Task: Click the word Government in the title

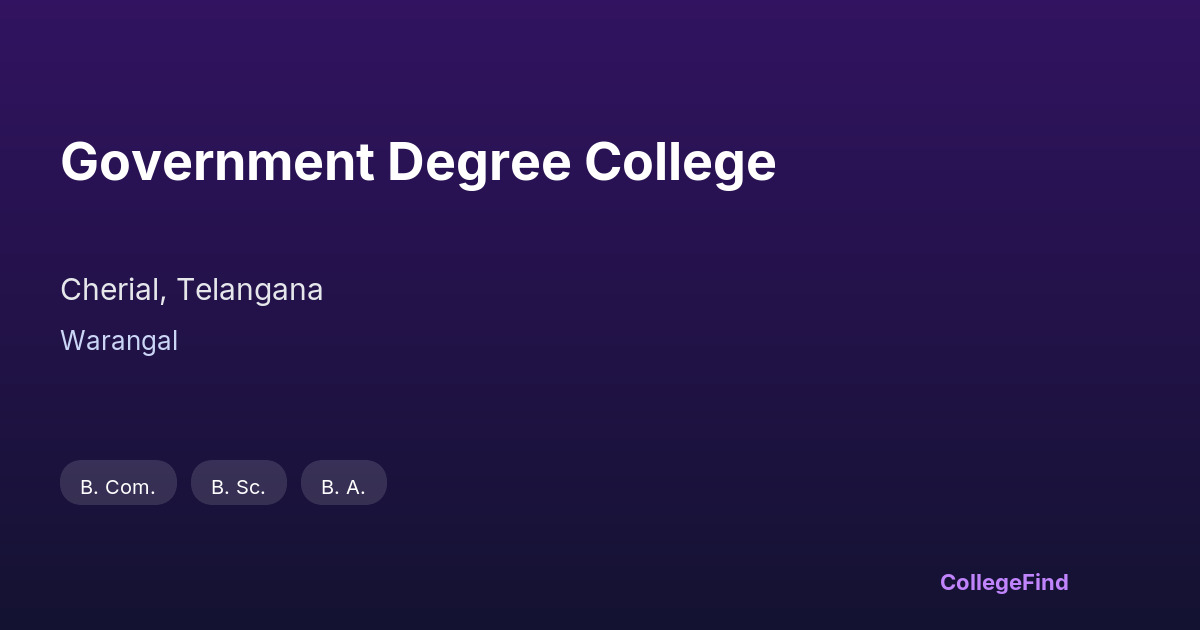Action: pyautogui.click(x=217, y=162)
